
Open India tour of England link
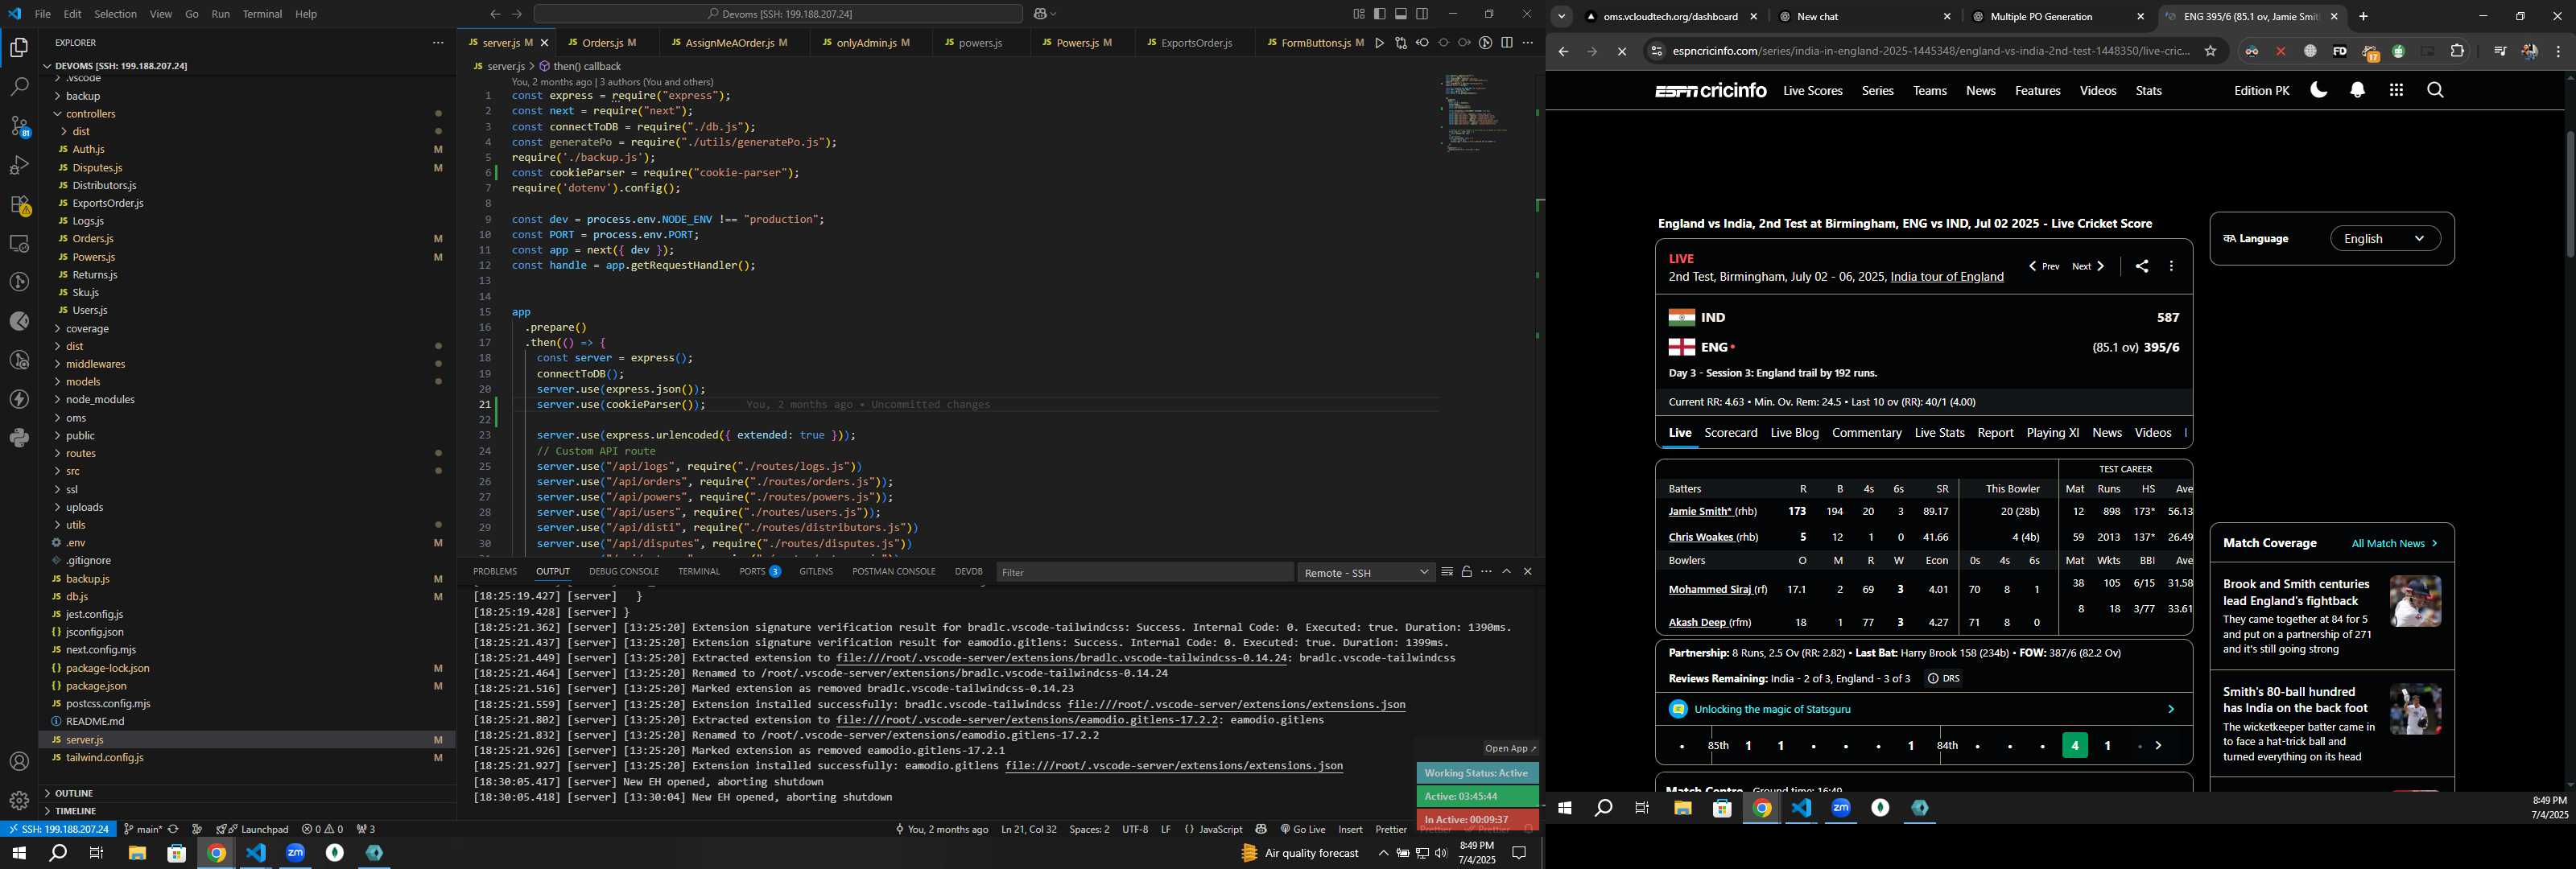1946,277
